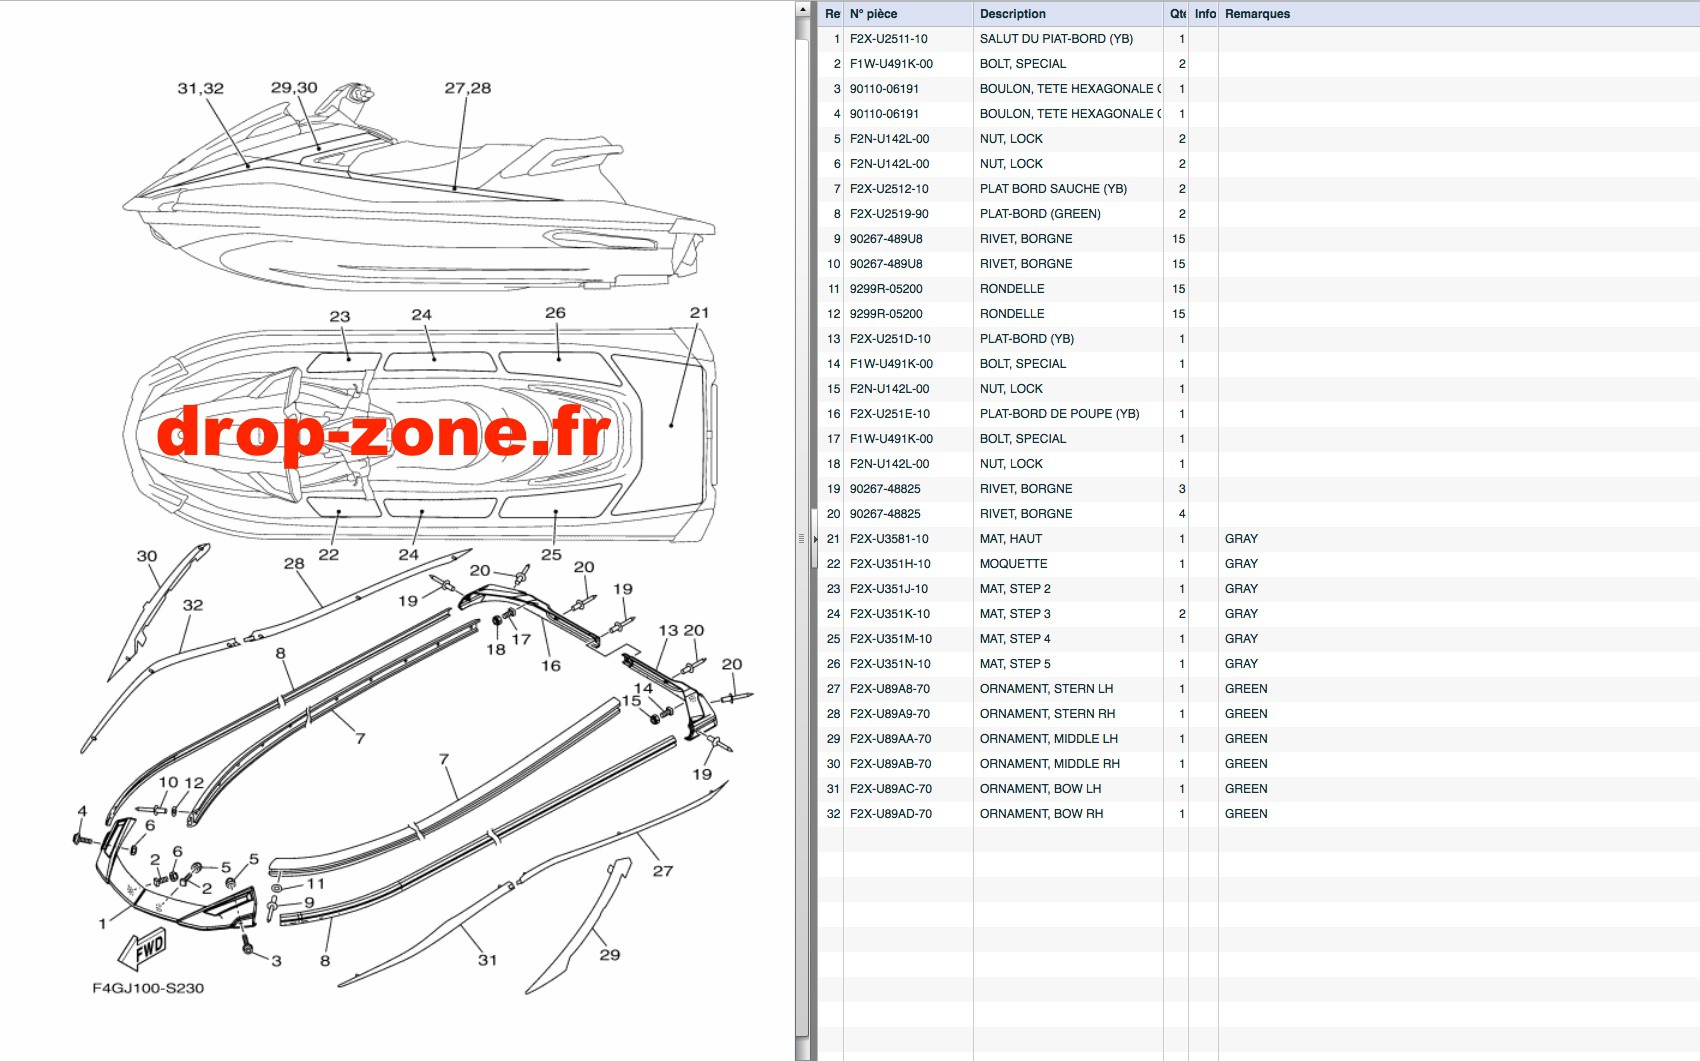Click the splitter grip between diagram and table

(x=801, y=538)
